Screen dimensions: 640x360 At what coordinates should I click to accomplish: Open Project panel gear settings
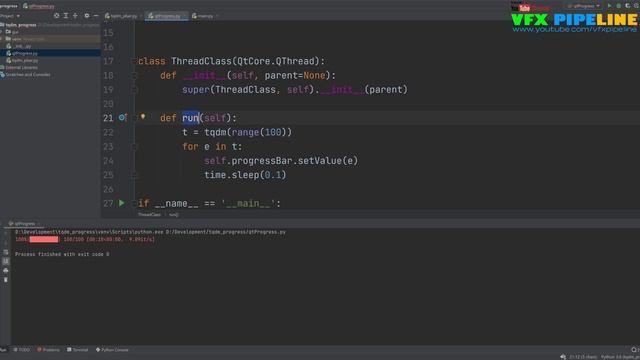point(87,16)
